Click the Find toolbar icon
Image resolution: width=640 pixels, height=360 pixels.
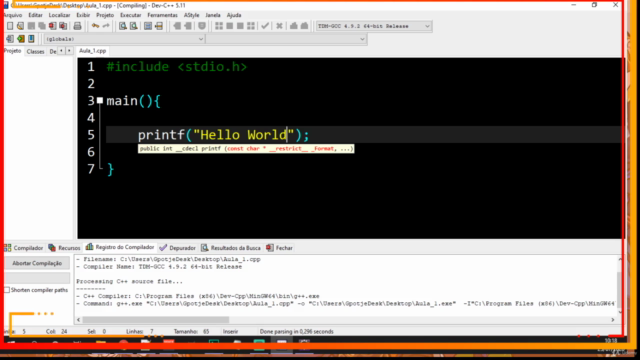(122, 26)
